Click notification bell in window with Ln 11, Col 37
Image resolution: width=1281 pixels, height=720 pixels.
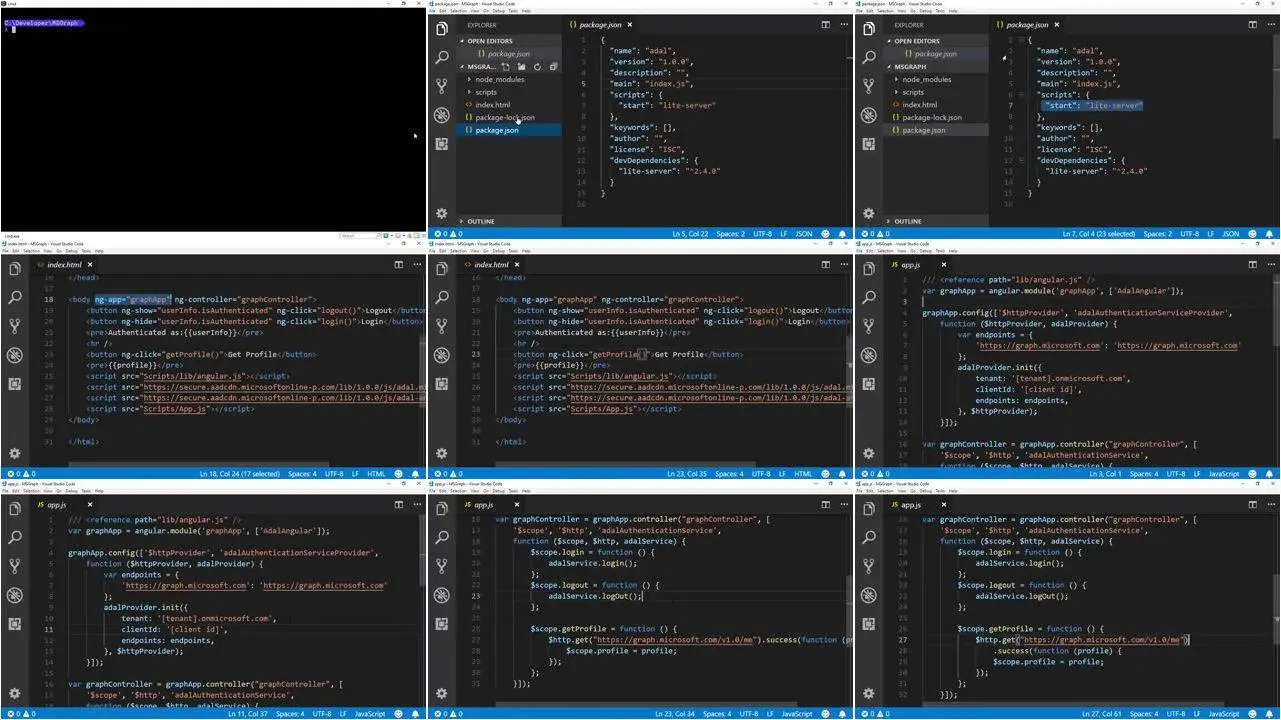tap(416, 714)
